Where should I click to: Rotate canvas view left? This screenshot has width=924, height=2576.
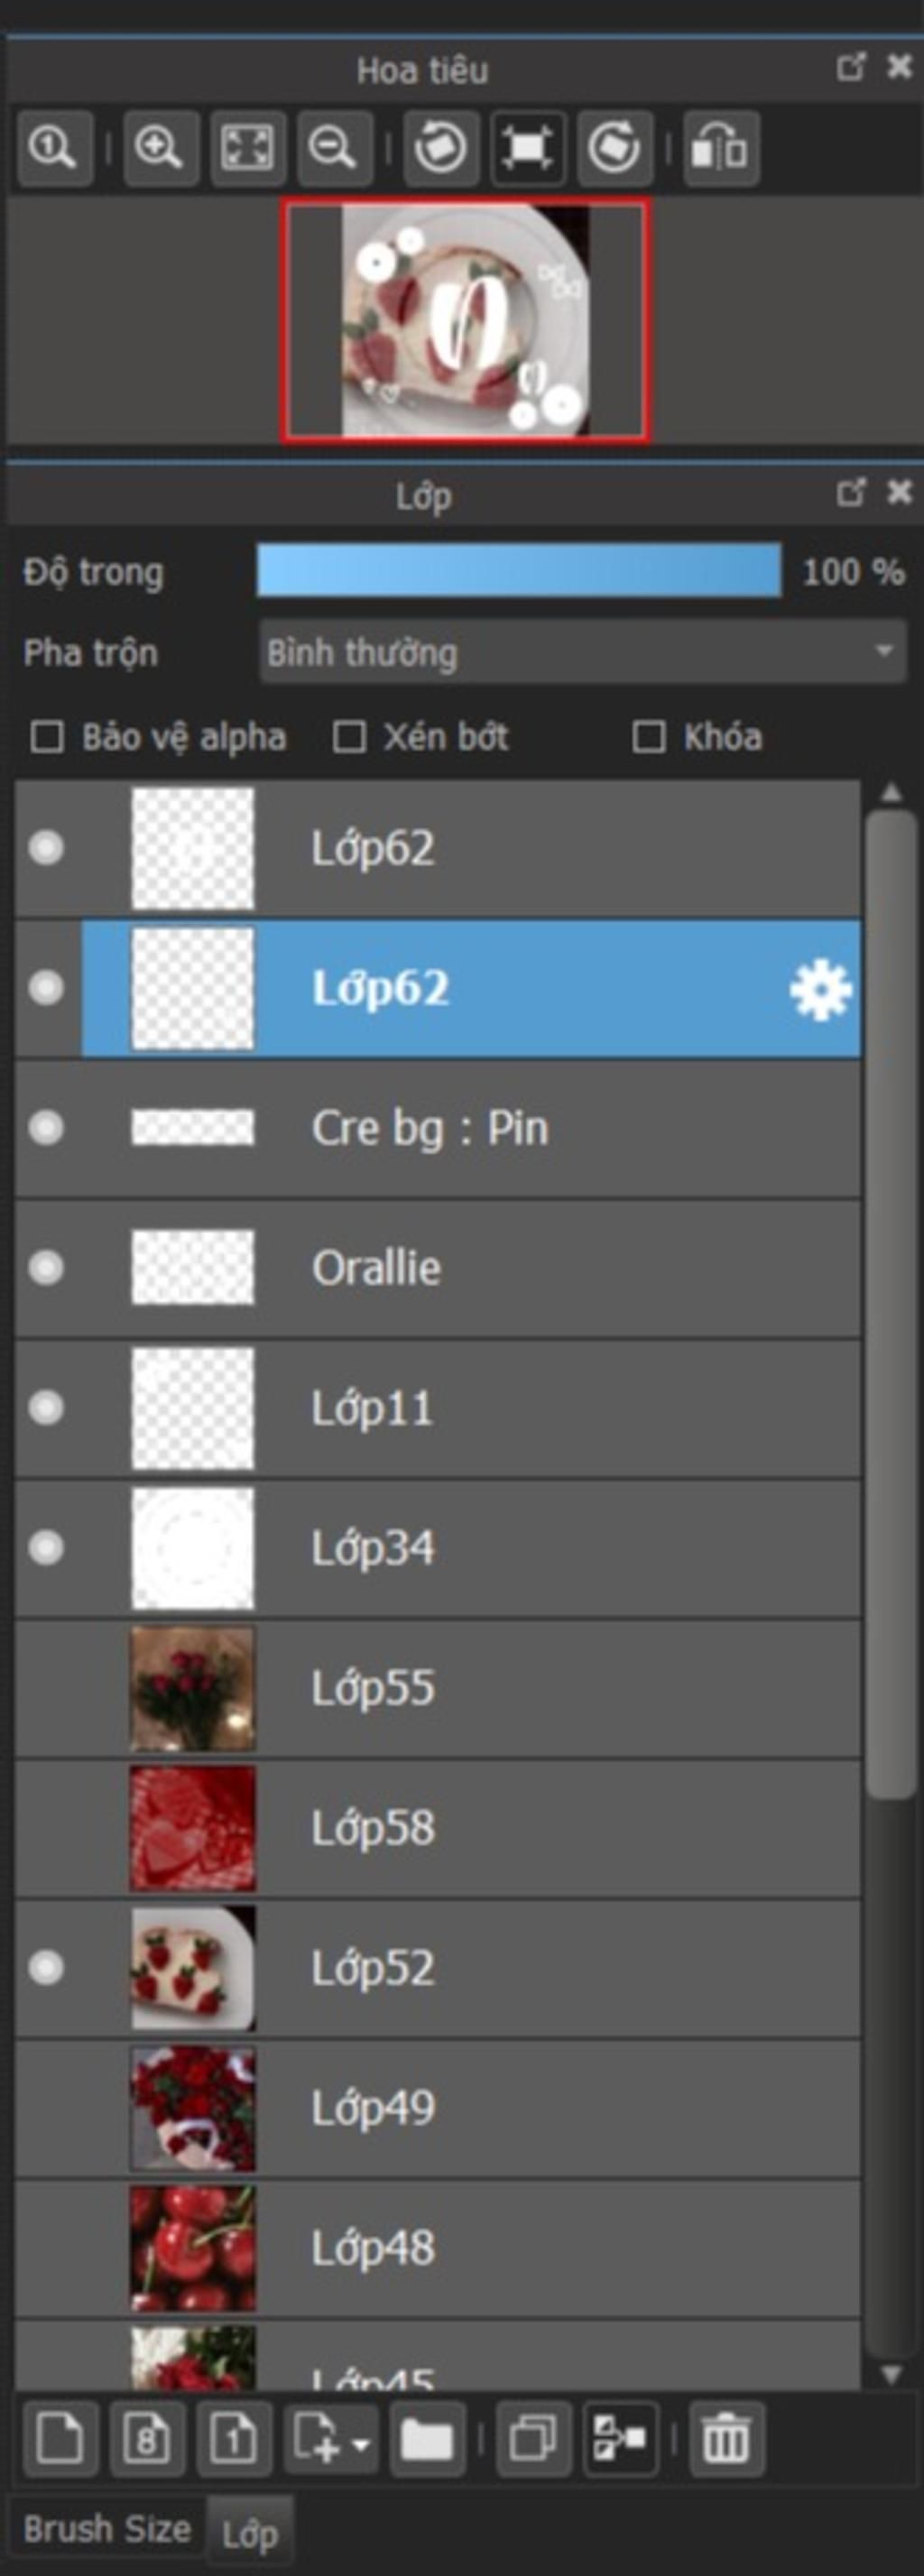(441, 149)
